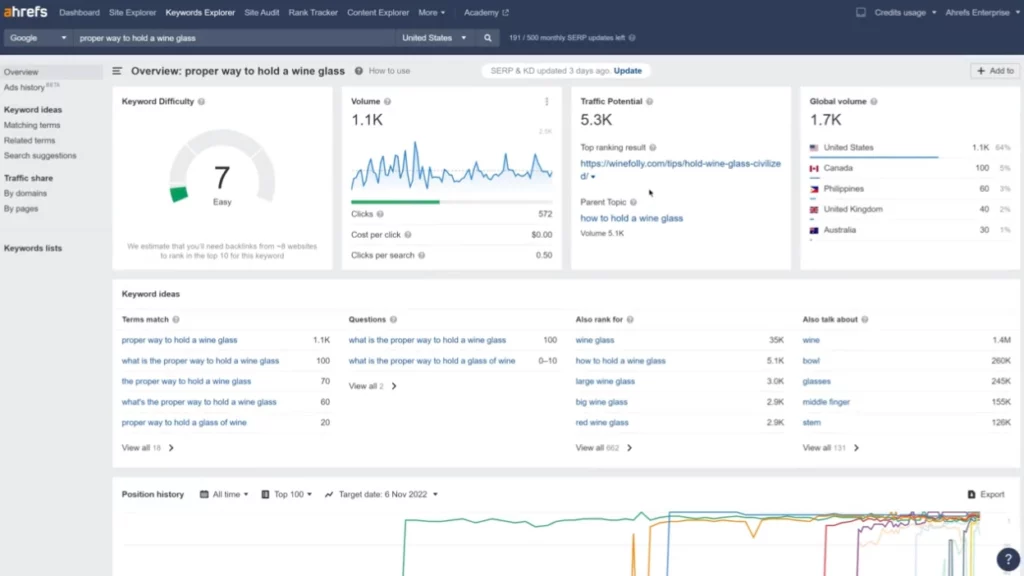Image resolution: width=1024 pixels, height=576 pixels.
Task: Select Matching terms in sidebar
Action: [32, 125]
